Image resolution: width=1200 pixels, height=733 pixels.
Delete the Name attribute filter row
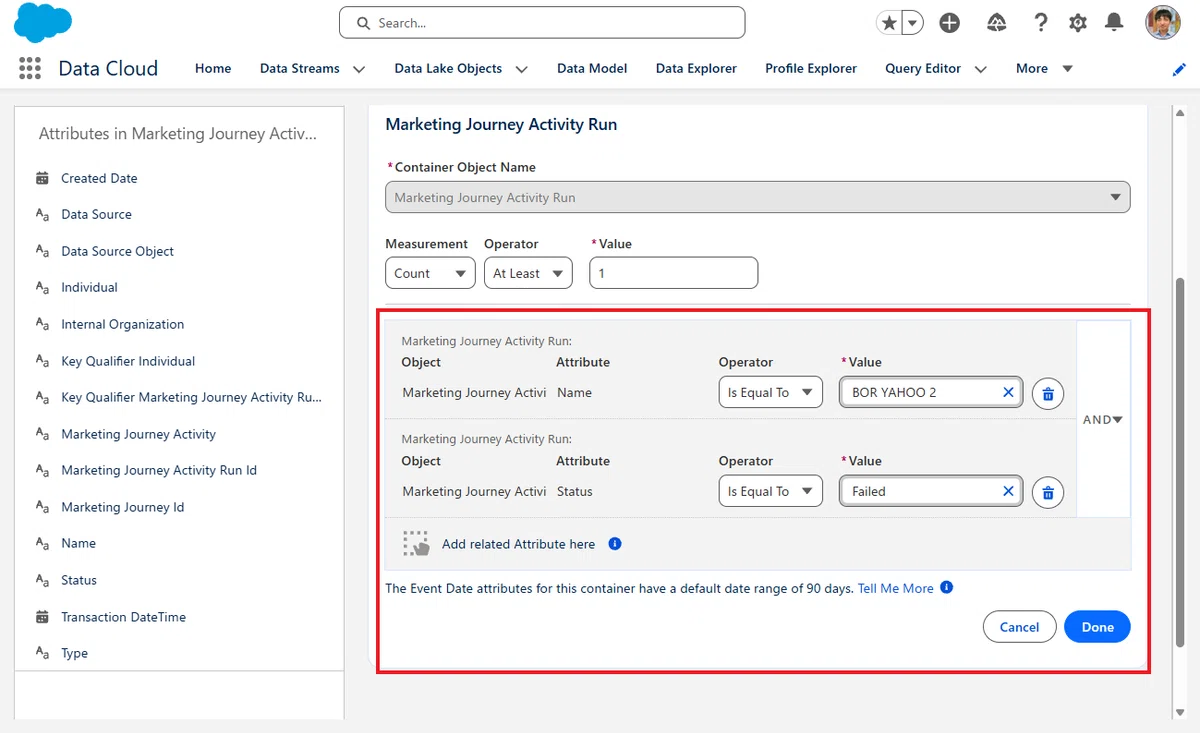pyautogui.click(x=1048, y=393)
